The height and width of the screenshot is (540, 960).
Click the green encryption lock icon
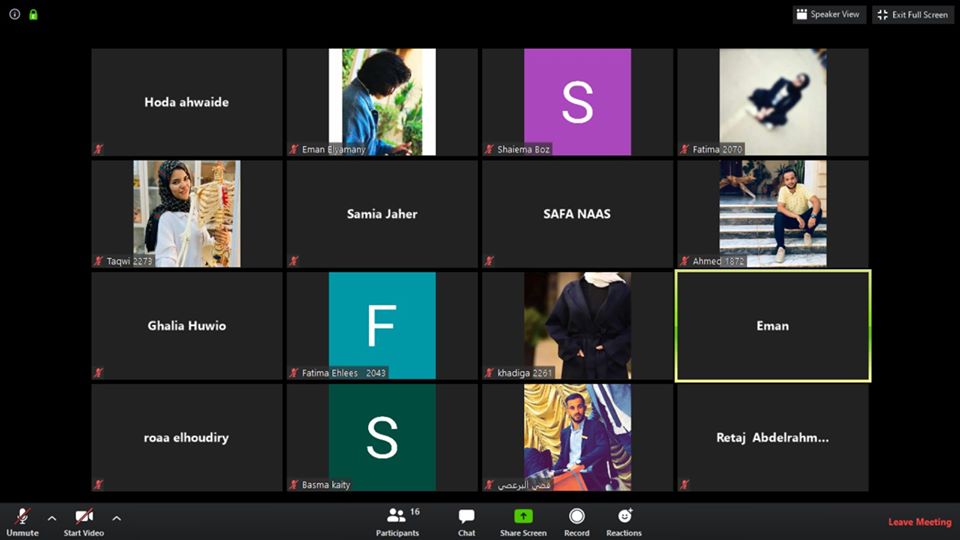click(33, 15)
